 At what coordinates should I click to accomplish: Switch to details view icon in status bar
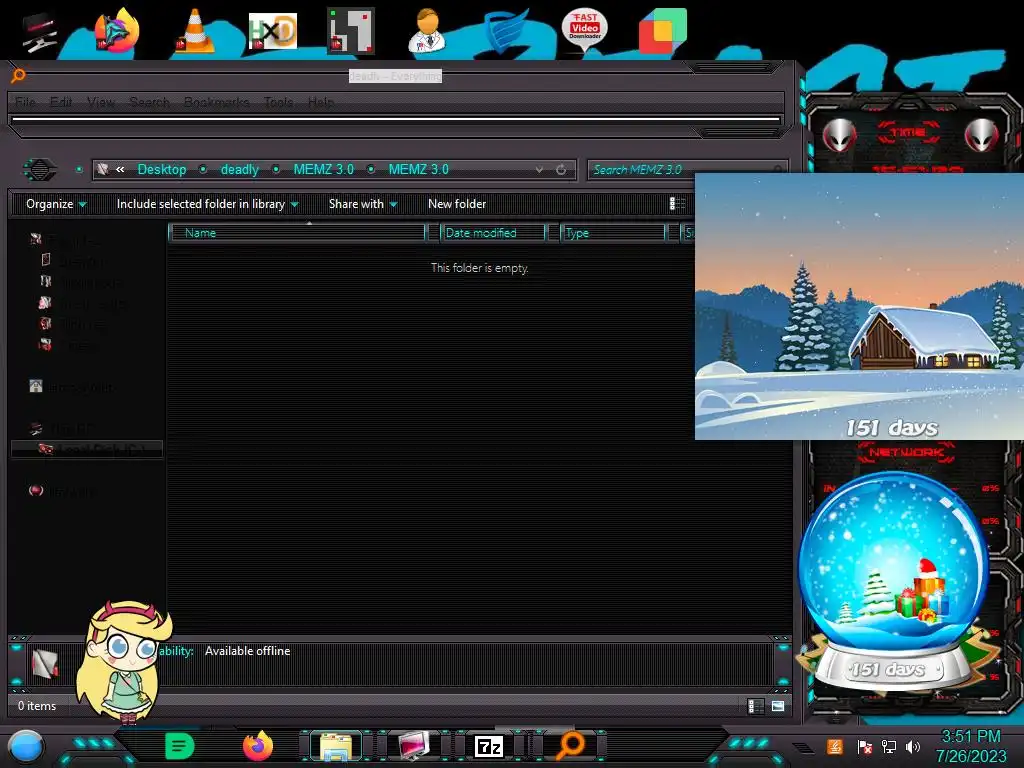click(x=756, y=706)
